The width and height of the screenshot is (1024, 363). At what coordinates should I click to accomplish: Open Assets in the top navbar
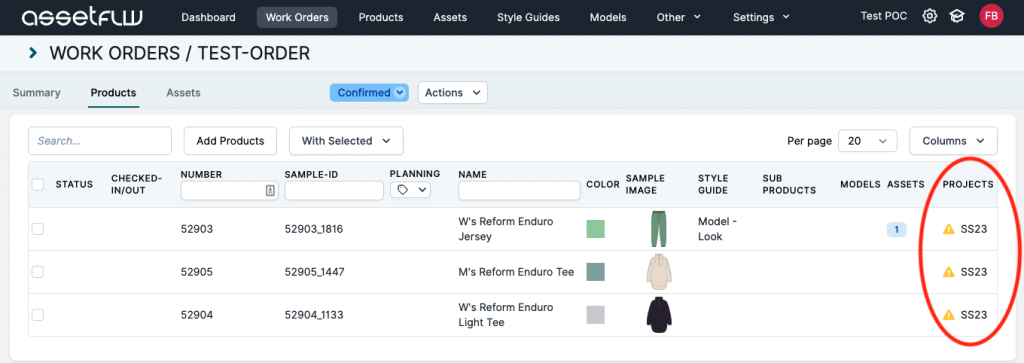450,18
